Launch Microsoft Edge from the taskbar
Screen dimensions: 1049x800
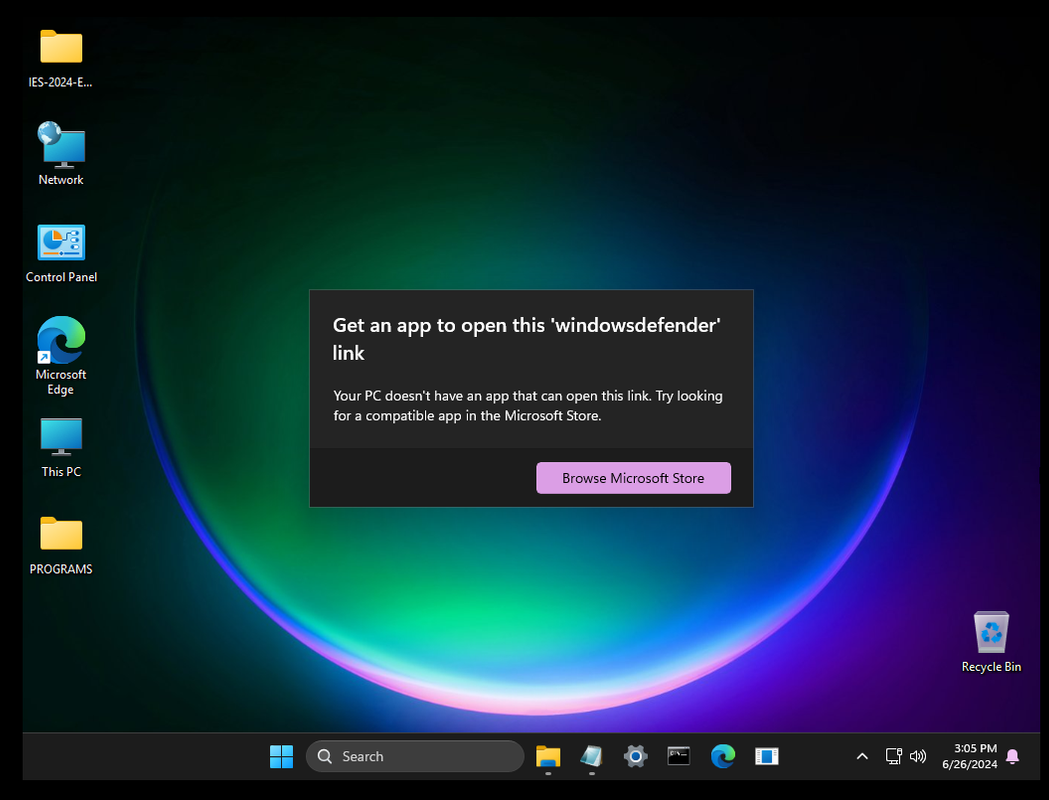(x=723, y=757)
